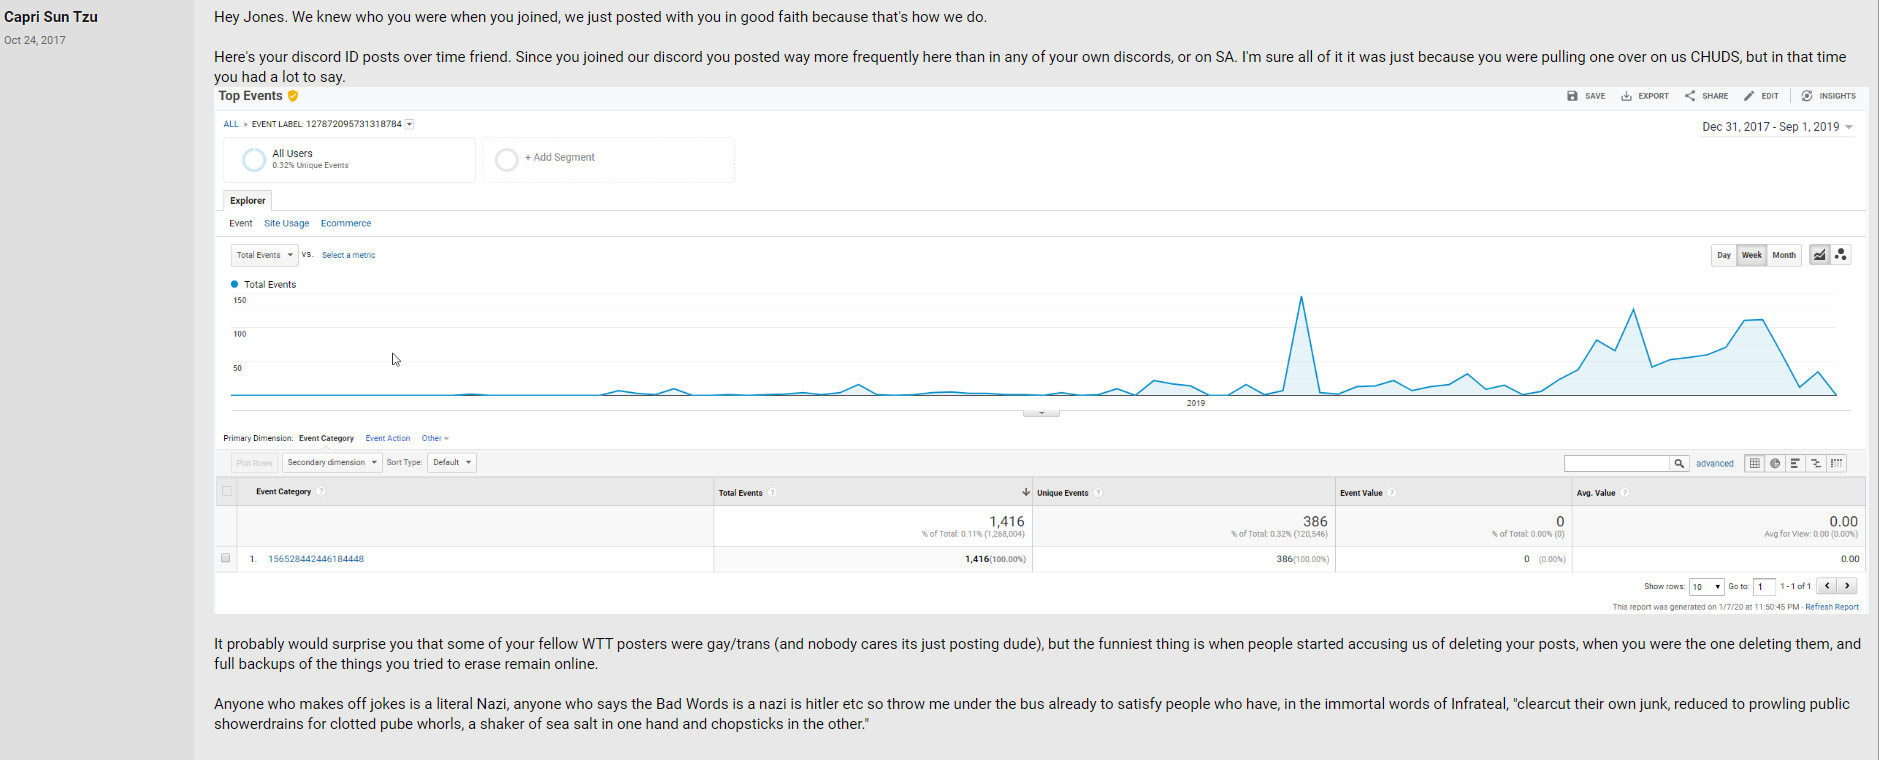Click the Export download icon

click(x=1626, y=96)
